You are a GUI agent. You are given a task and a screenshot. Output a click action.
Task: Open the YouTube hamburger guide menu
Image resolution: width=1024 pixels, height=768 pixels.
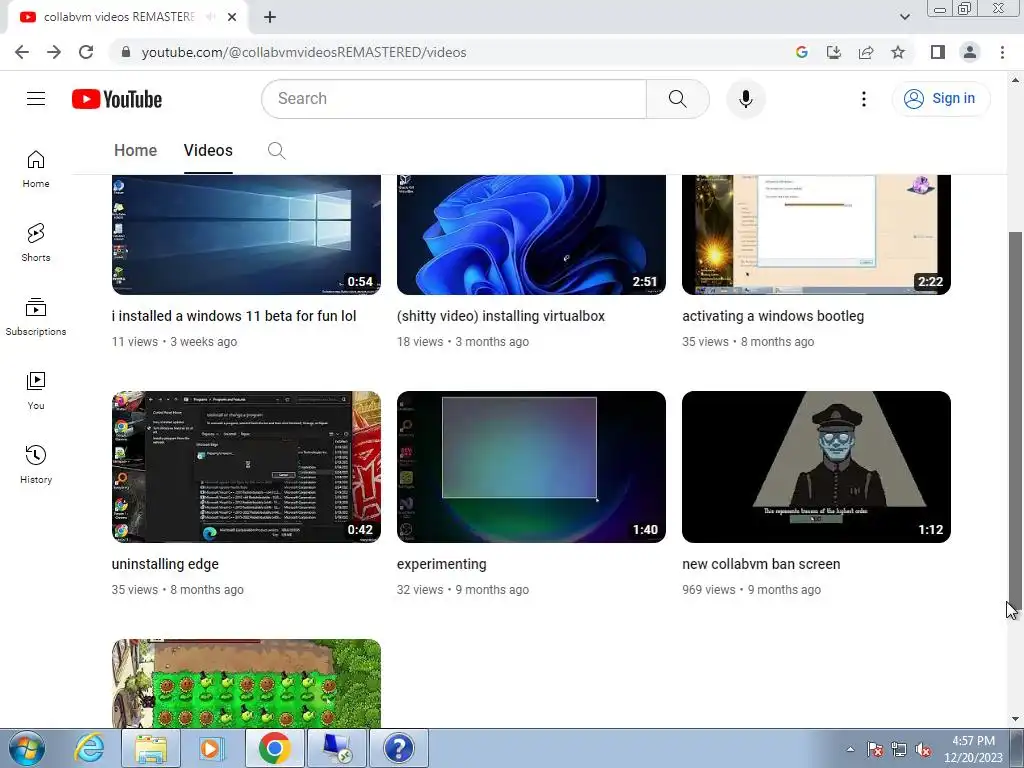[36, 99]
